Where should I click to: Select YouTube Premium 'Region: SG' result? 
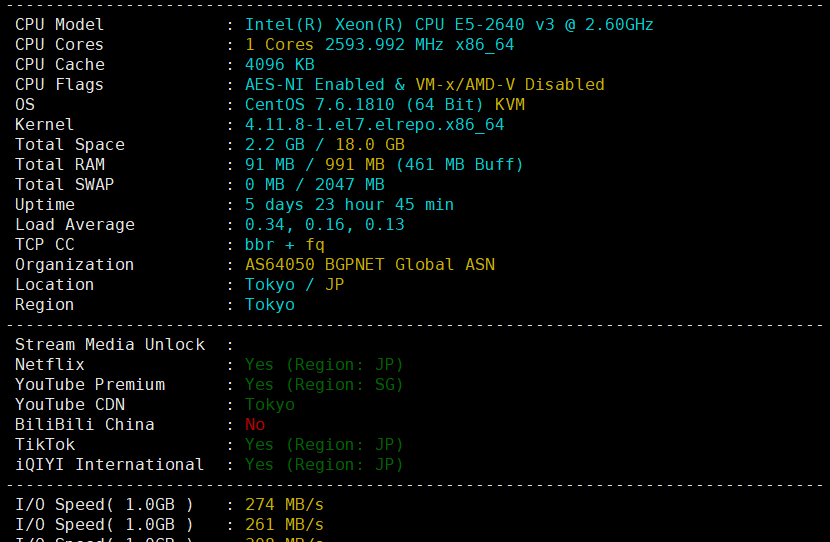[x=345, y=385]
